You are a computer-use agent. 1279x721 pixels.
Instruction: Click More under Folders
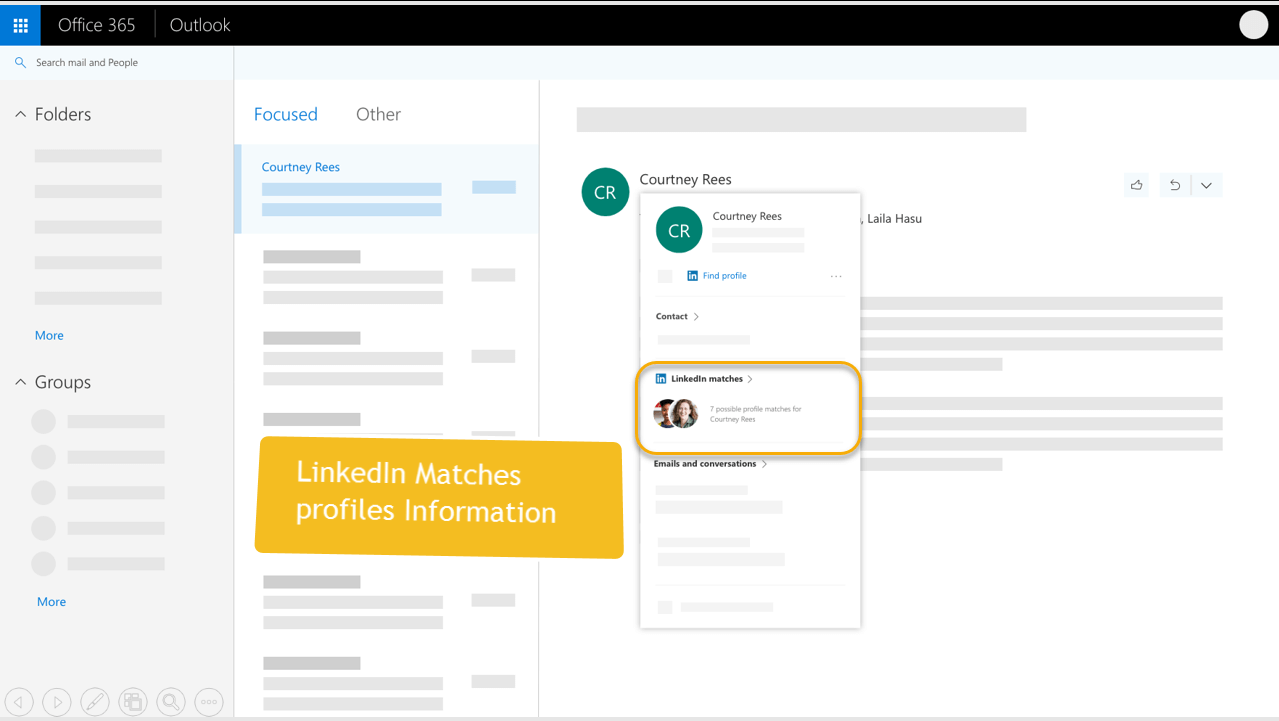pyautogui.click(x=49, y=336)
